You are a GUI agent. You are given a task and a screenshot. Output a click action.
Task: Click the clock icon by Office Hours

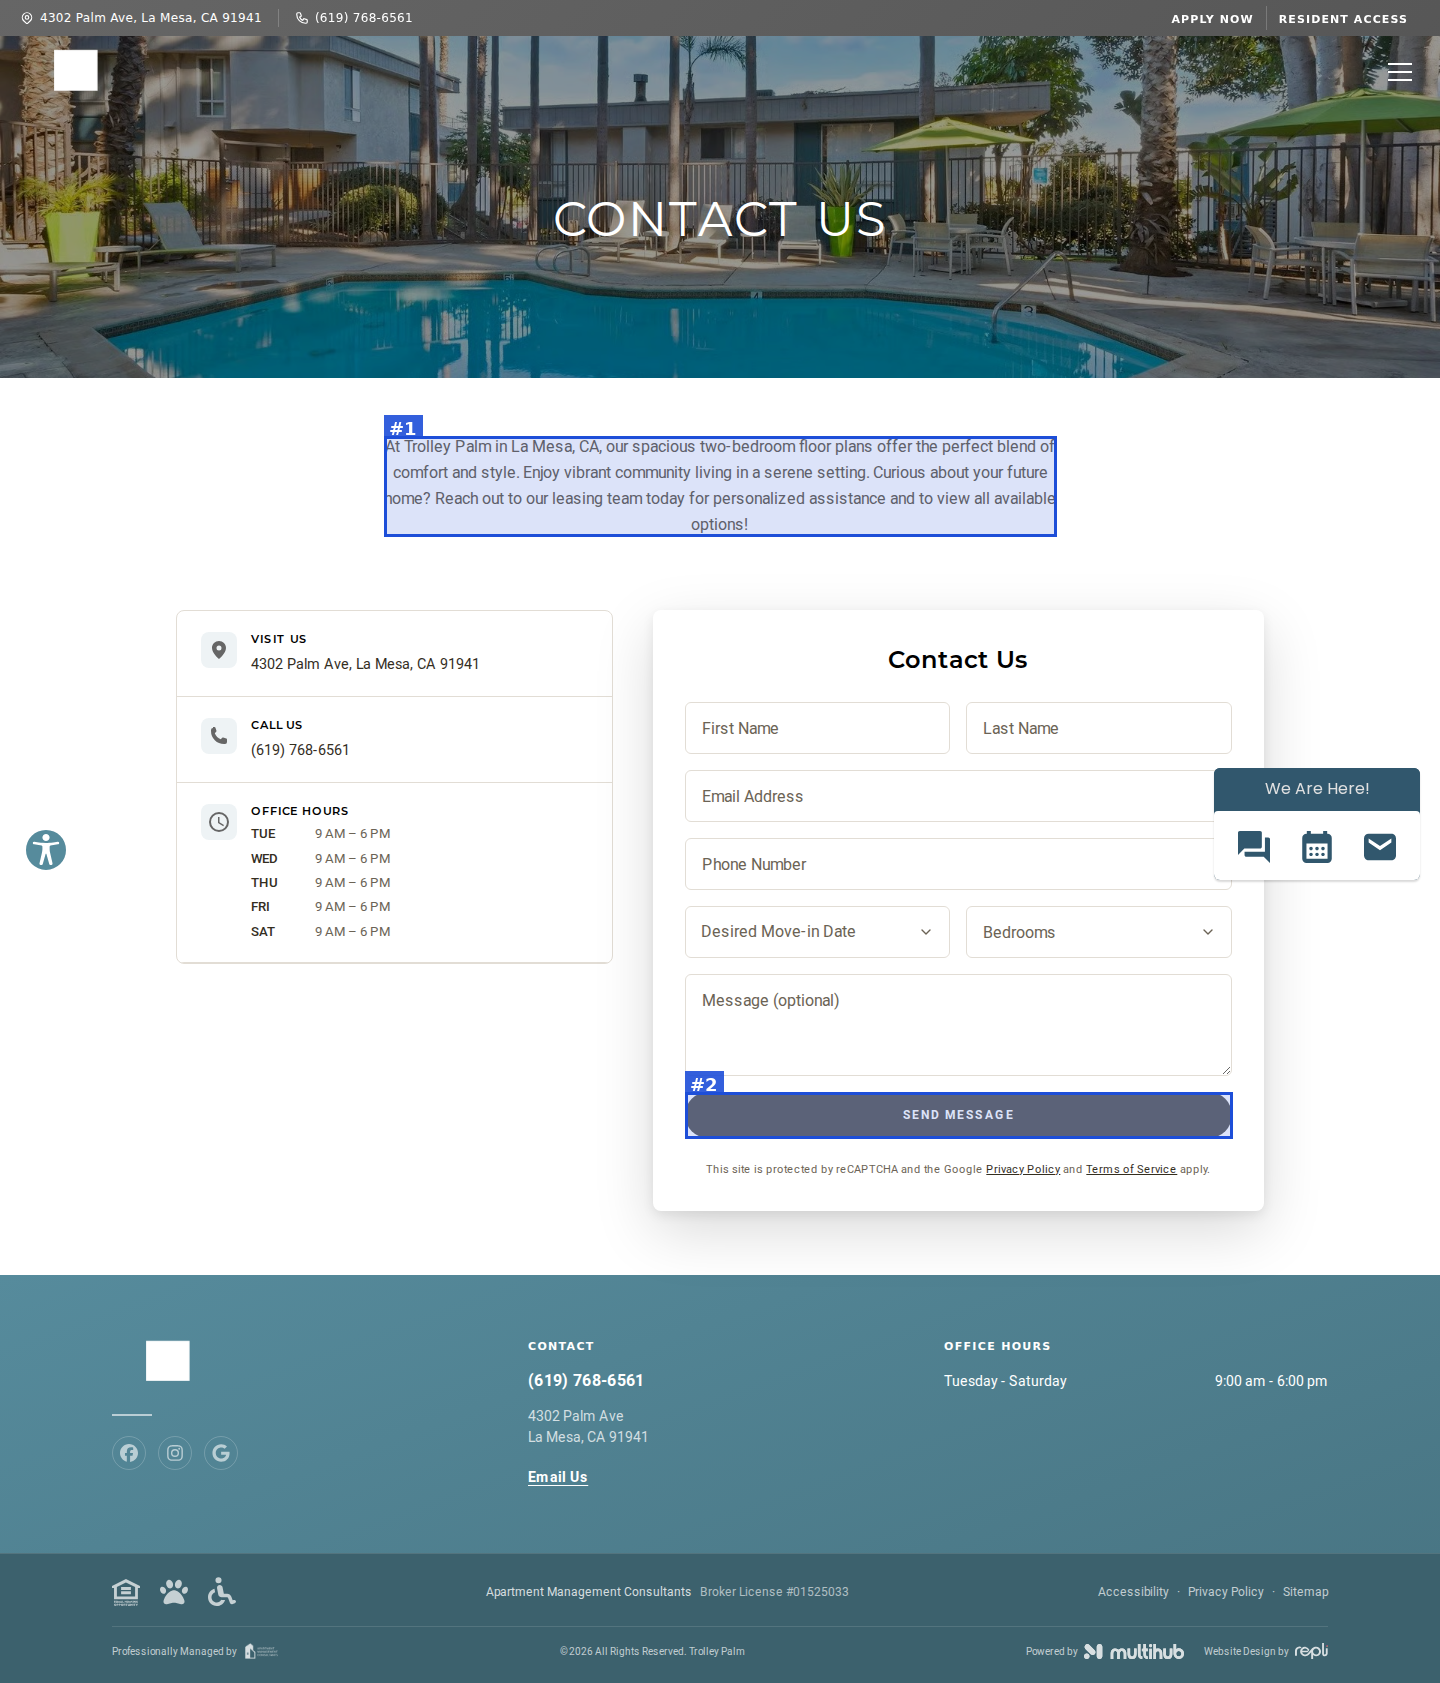(x=219, y=822)
